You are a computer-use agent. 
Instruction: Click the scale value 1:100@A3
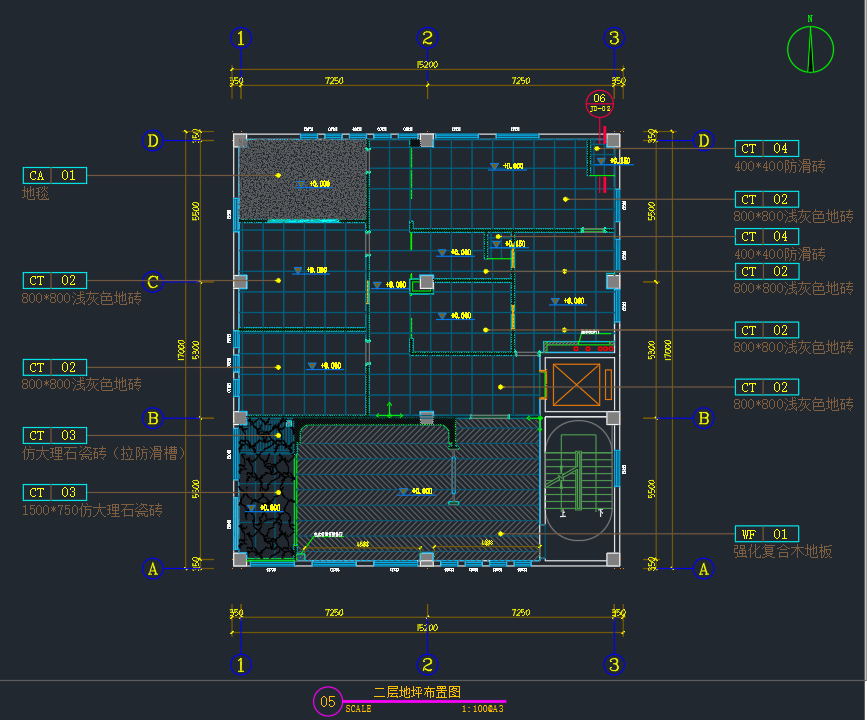482,709
